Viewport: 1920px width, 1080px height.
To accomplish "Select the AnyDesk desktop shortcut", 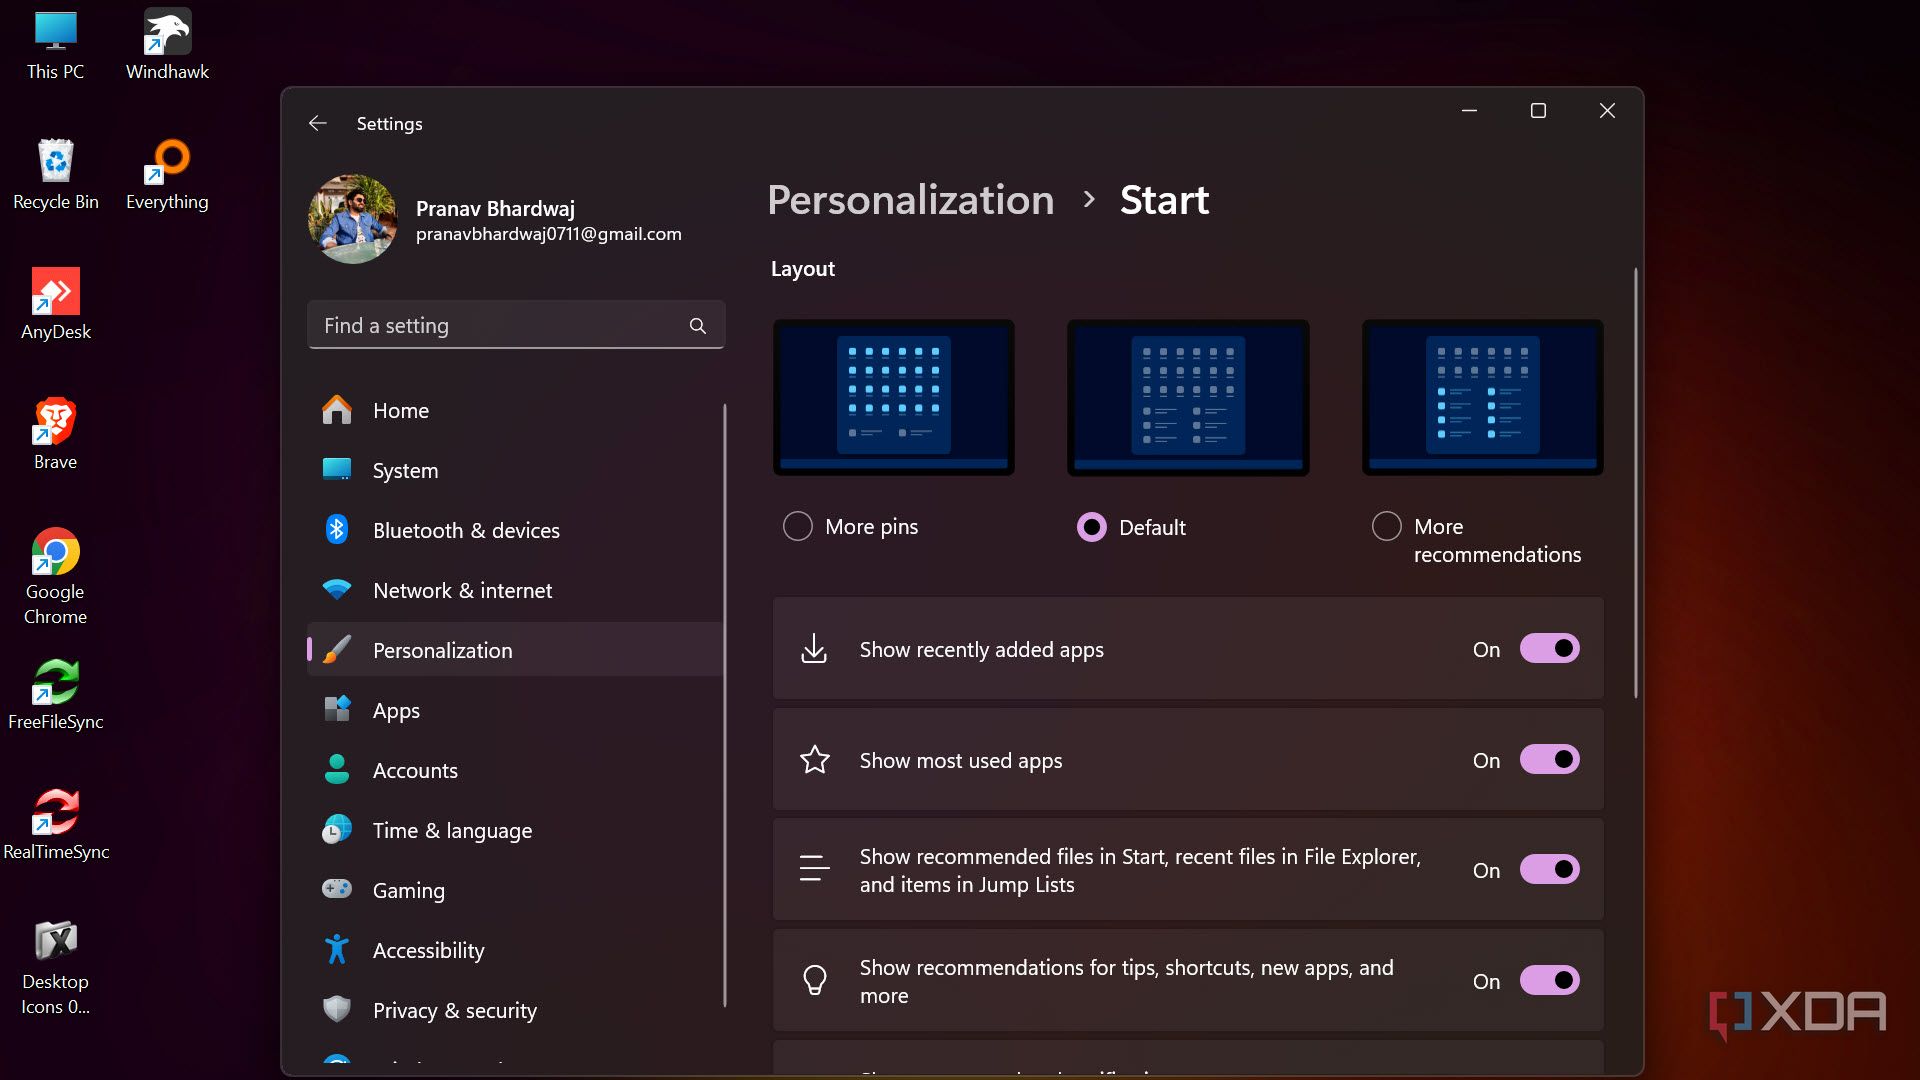I will tap(55, 305).
